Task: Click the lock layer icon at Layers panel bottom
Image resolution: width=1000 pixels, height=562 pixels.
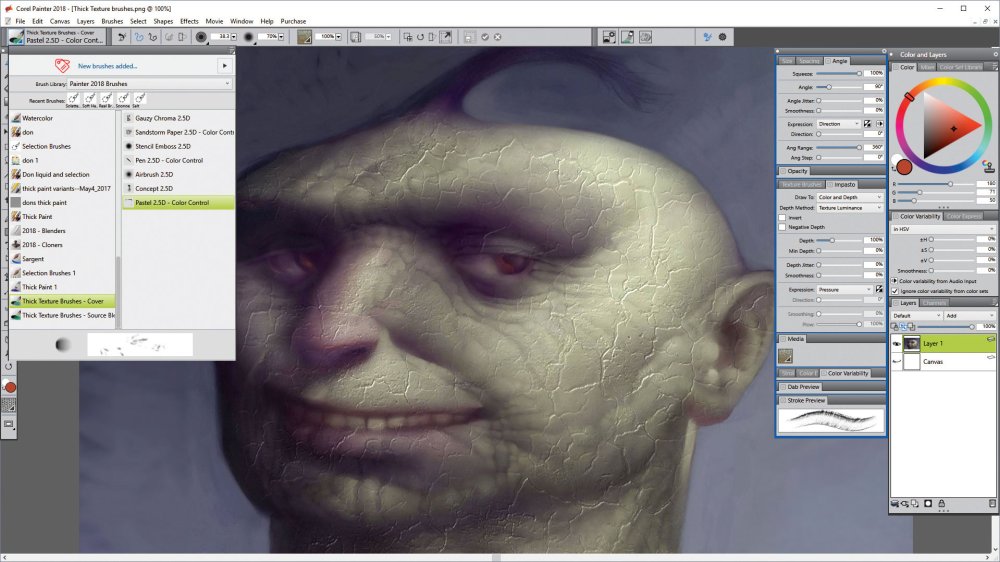Action: click(941, 503)
